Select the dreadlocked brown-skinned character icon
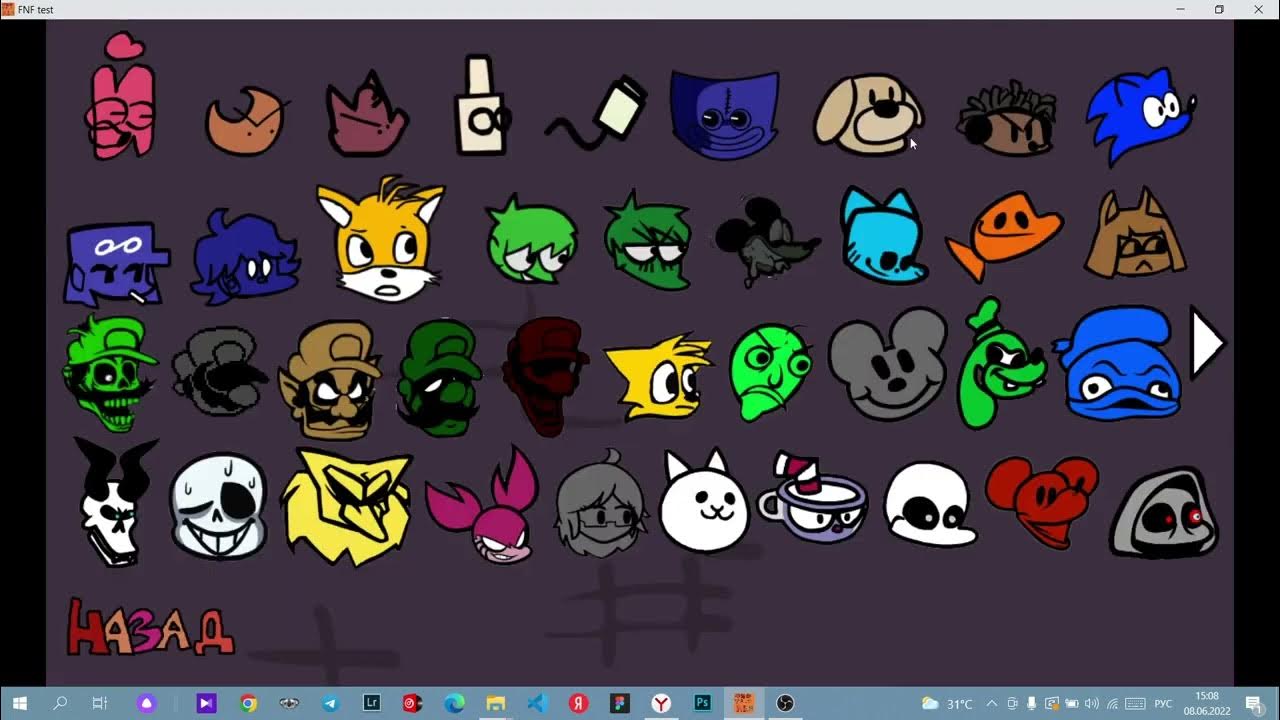Screen dimensions: 1280x720 1007,118
